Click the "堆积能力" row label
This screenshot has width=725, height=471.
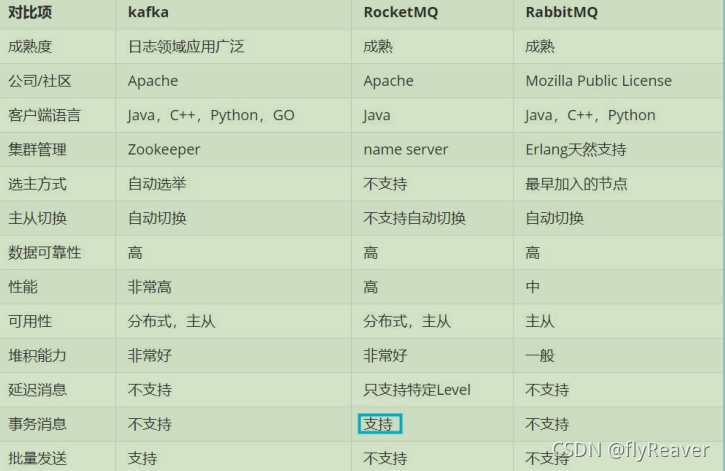[x=37, y=356]
